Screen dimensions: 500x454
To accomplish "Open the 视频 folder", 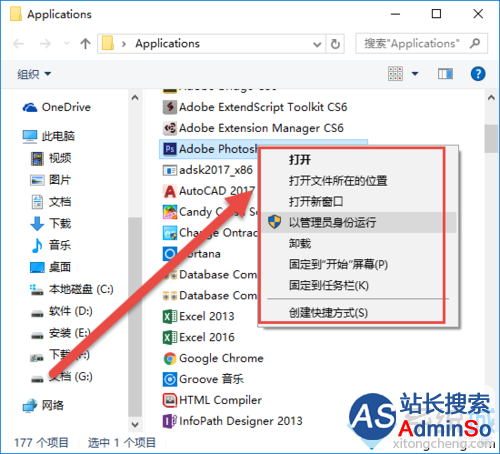I will (x=51, y=158).
